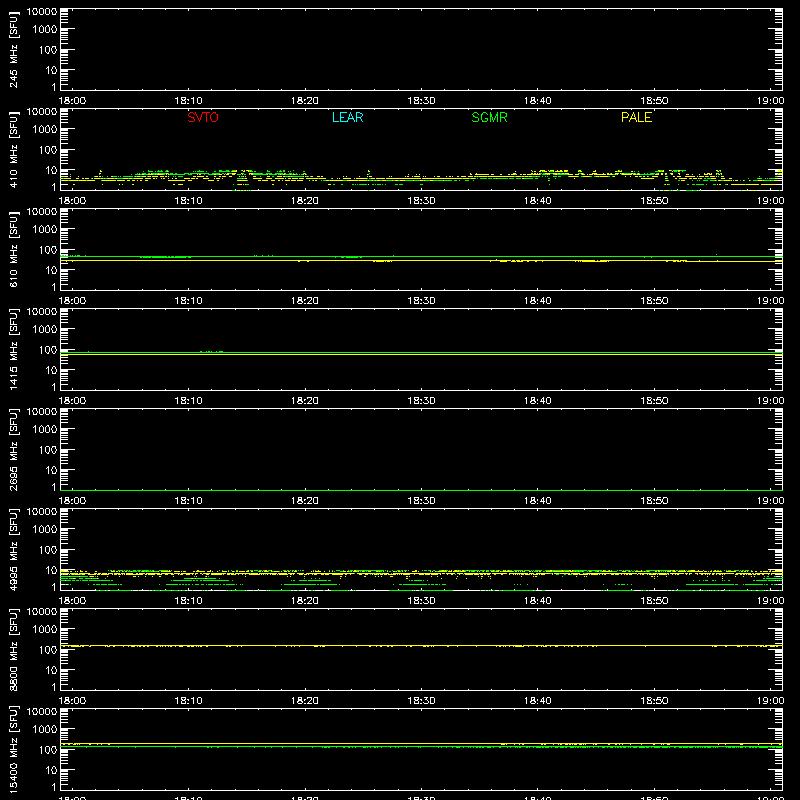Click 18:40 label beneath the 410 MHz panel
The width and height of the screenshot is (800, 800).
click(x=538, y=201)
